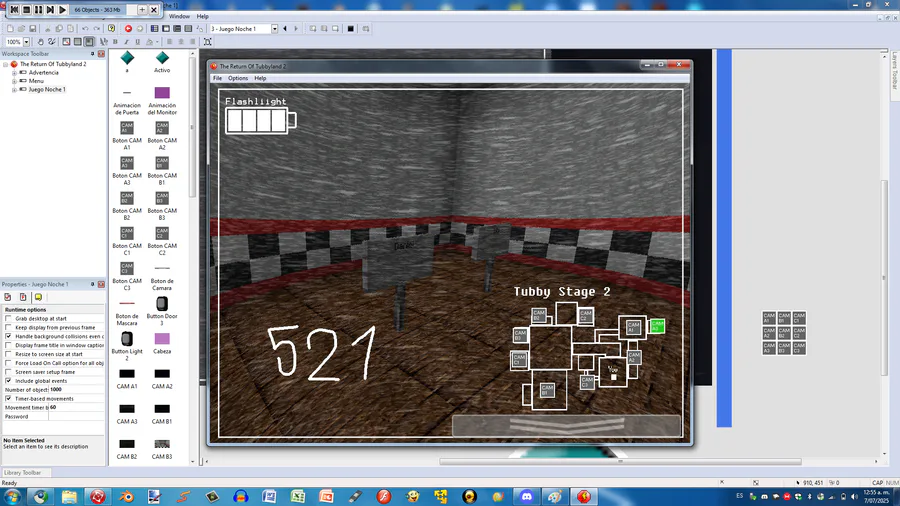Enable Force Load On Call option

tap(8, 363)
